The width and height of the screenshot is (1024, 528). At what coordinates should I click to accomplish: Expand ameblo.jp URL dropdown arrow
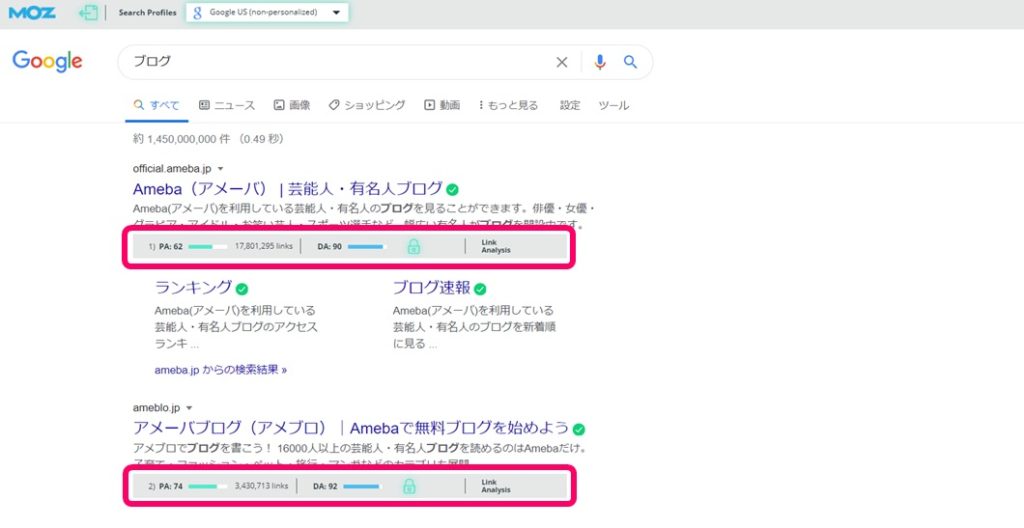click(x=189, y=408)
